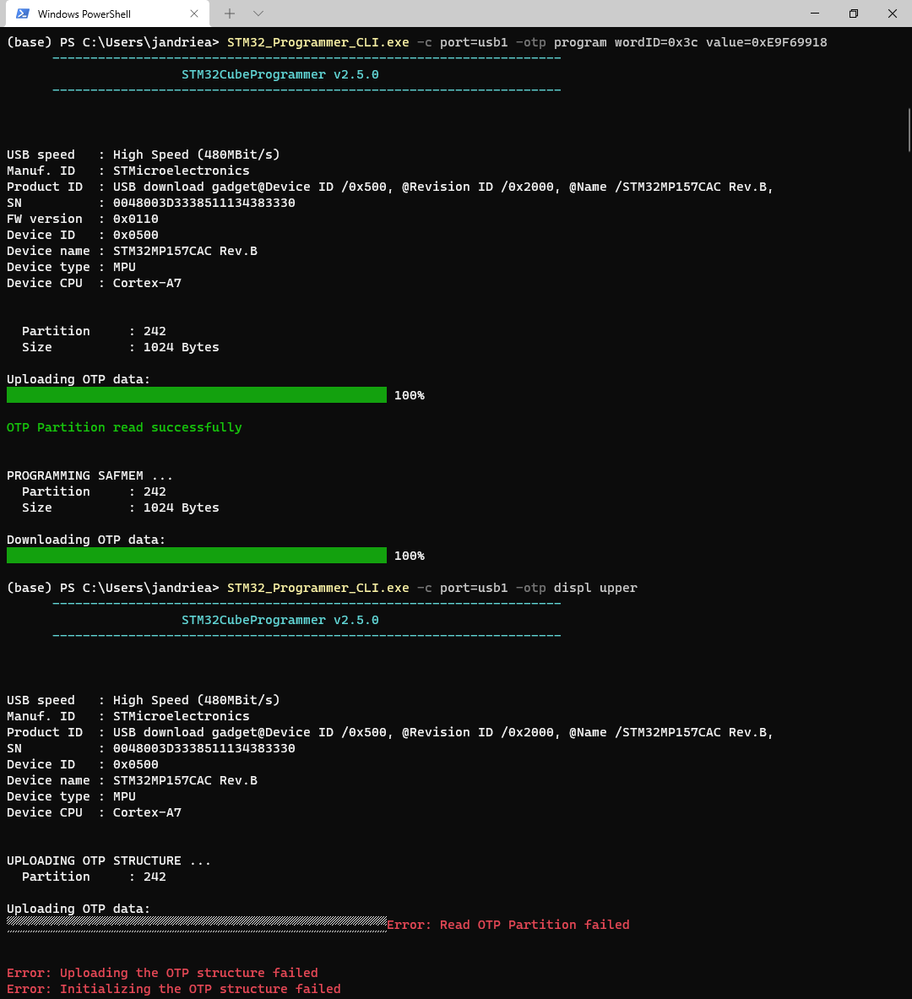This screenshot has width=912, height=999.
Task: Click the 'Downloading OTP data:' label
Action: pos(85,540)
